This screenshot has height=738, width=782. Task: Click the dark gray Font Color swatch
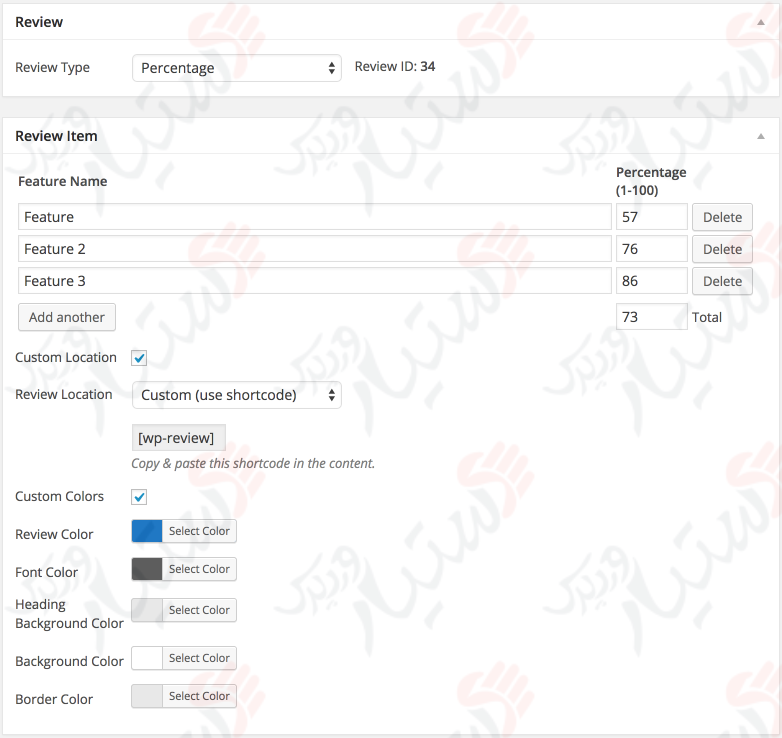[x=147, y=569]
